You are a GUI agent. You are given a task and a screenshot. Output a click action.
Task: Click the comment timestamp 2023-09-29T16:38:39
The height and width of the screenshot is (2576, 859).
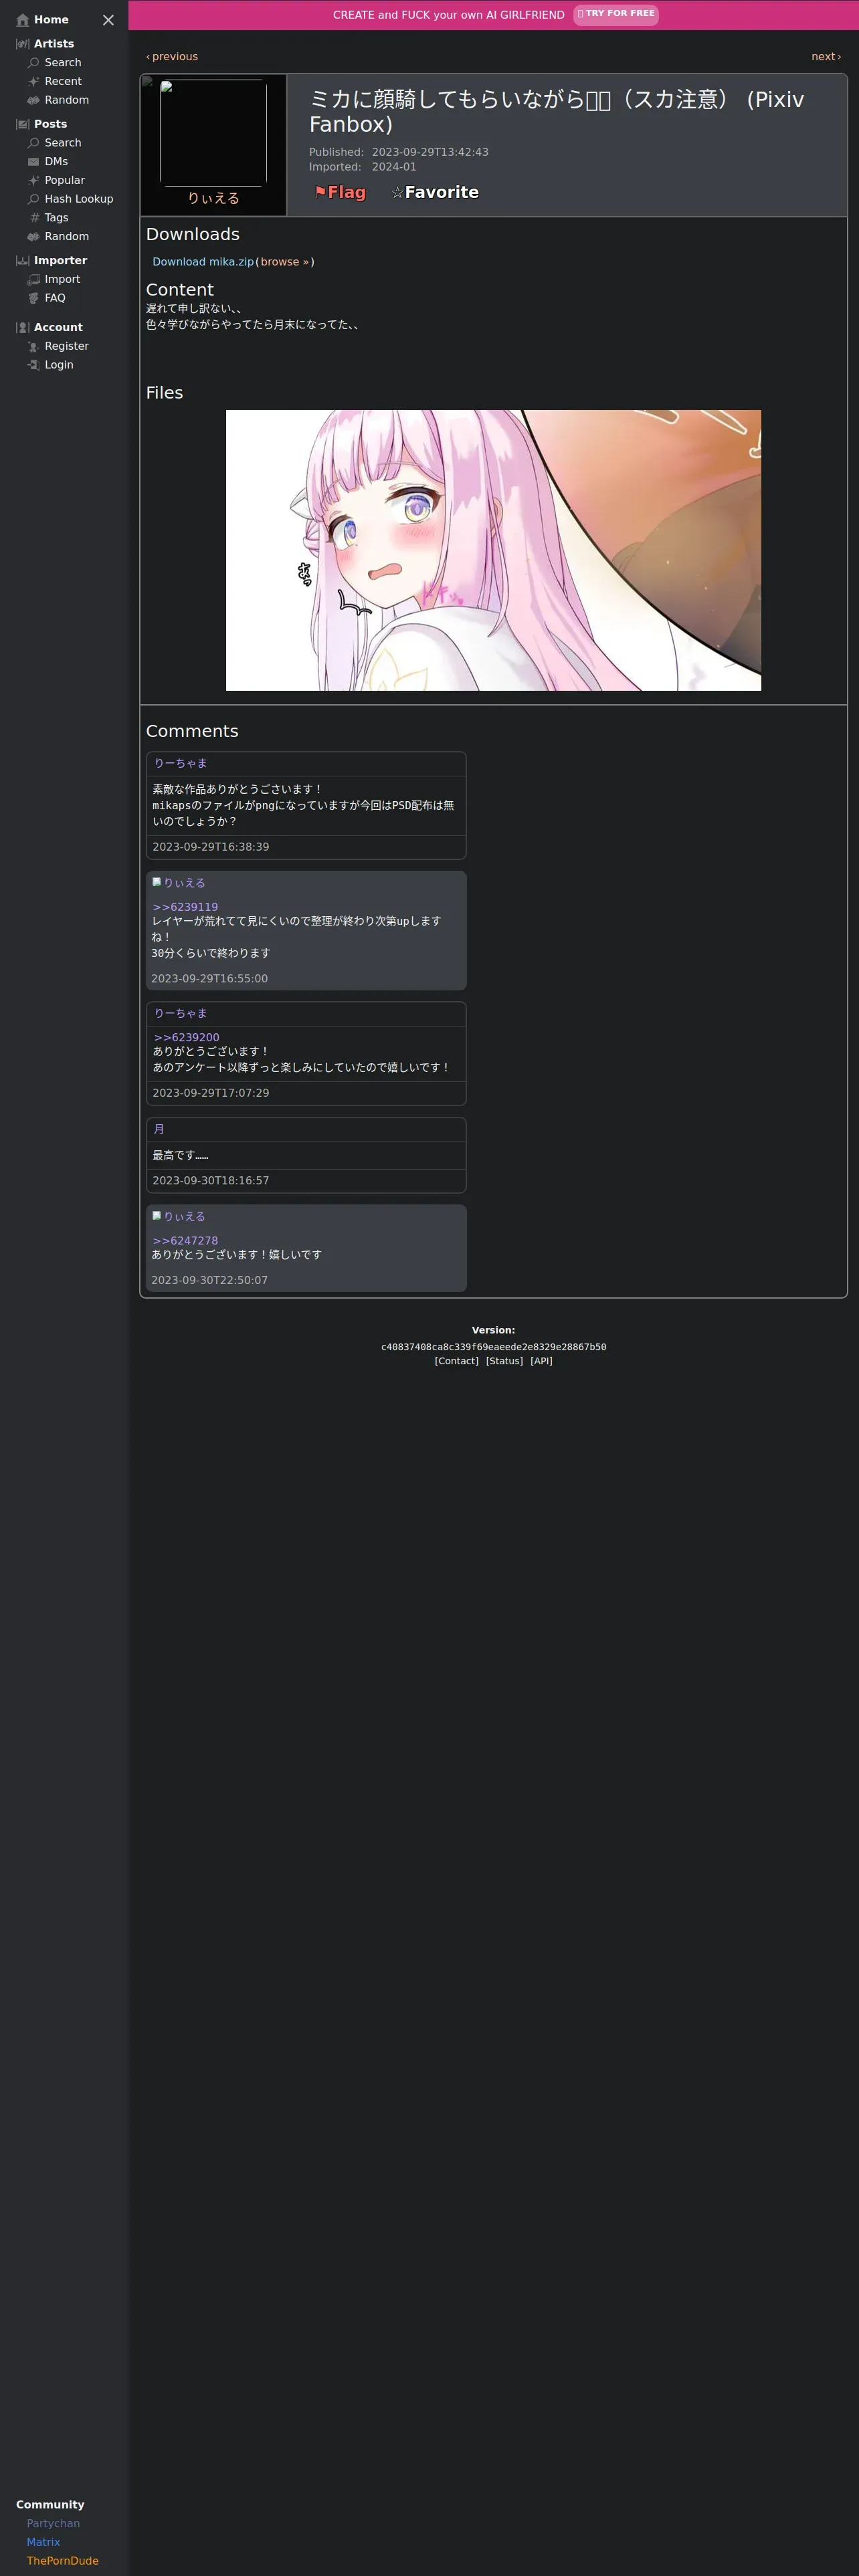(x=211, y=847)
